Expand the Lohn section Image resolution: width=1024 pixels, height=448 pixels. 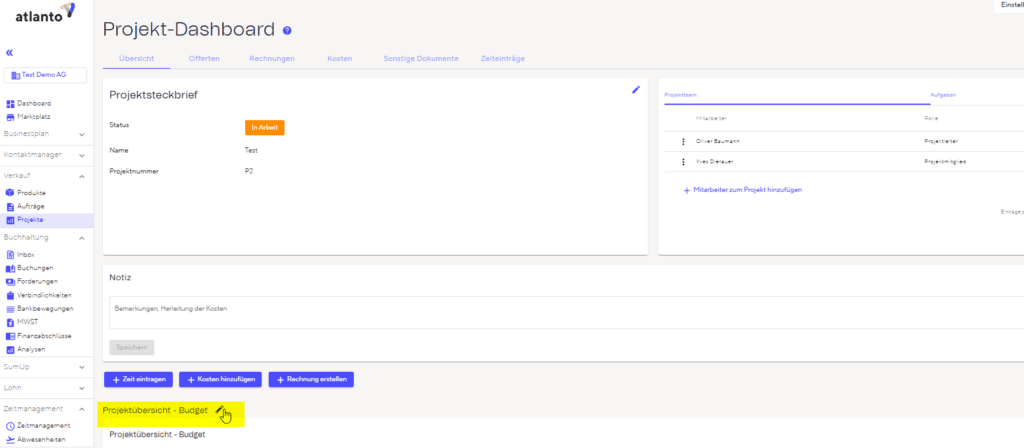click(x=81, y=387)
